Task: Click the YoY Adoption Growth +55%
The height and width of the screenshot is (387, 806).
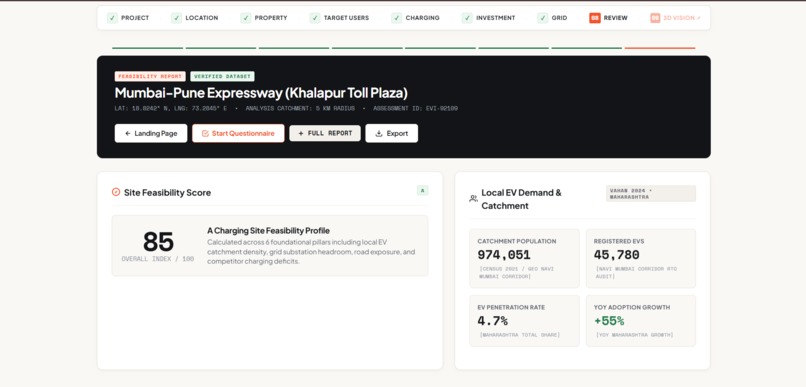Action: tap(609, 321)
